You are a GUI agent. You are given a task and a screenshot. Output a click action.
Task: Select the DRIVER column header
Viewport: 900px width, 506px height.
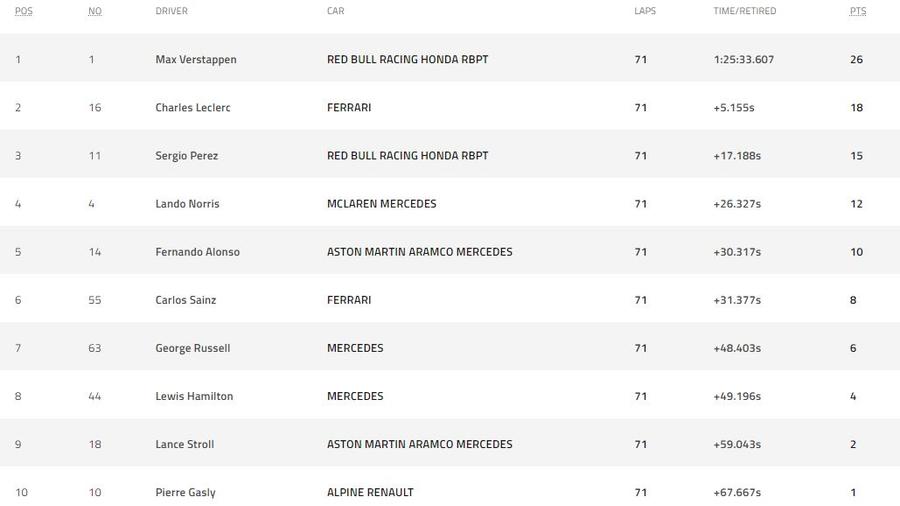[x=171, y=11]
